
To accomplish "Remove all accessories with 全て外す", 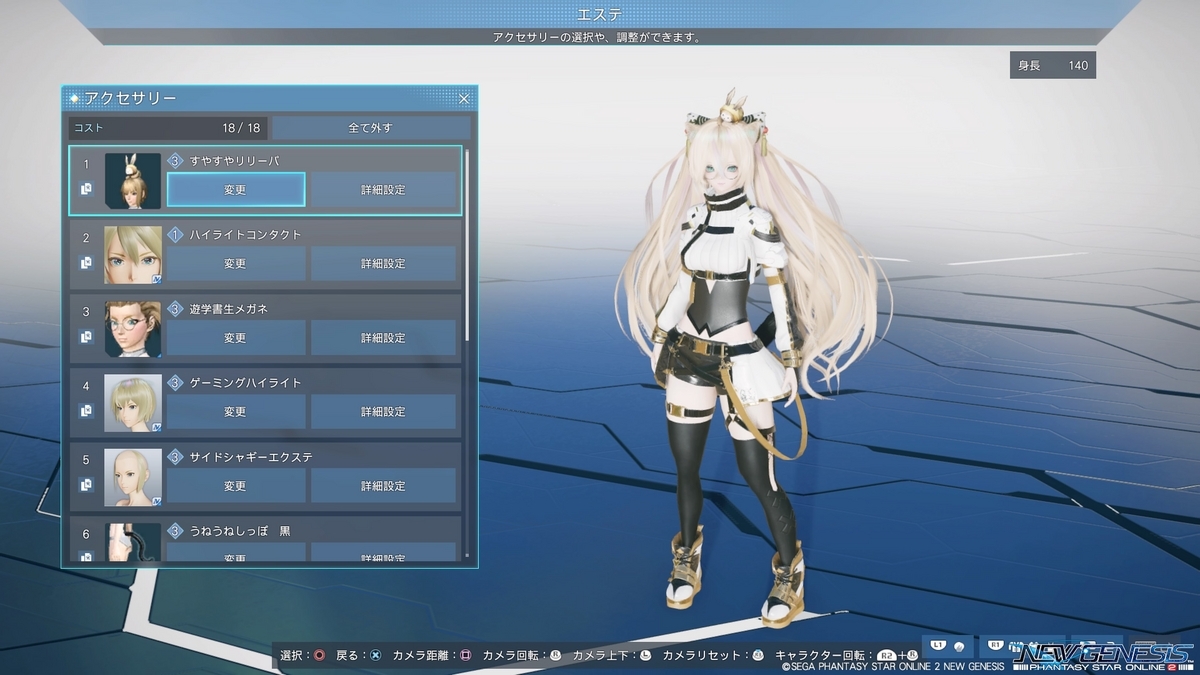I will 371,128.
